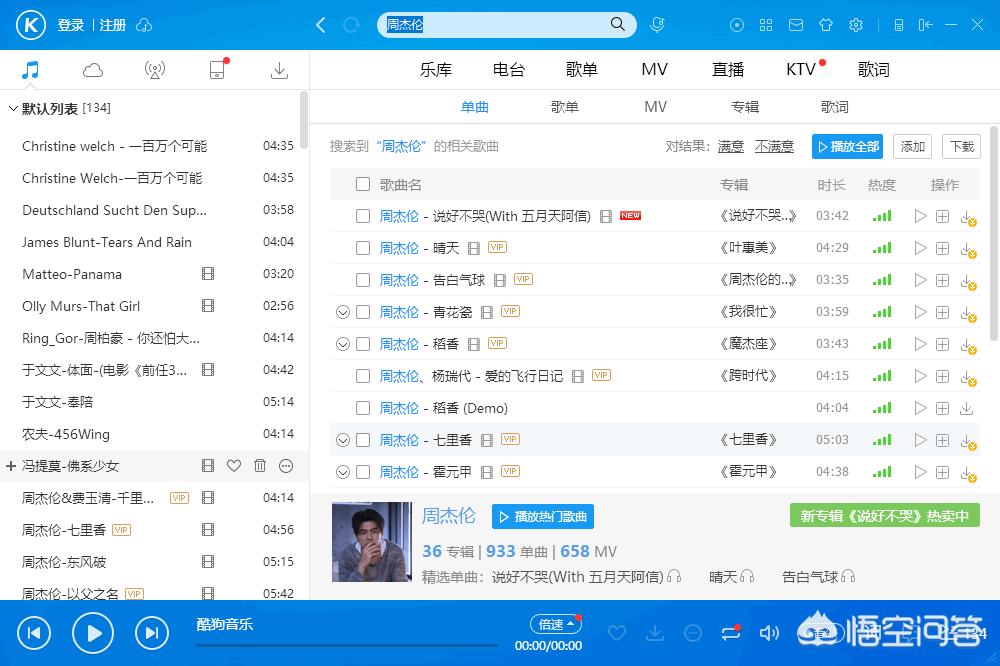
Task: Open the local downloads icon in sidebar
Action: coord(279,70)
